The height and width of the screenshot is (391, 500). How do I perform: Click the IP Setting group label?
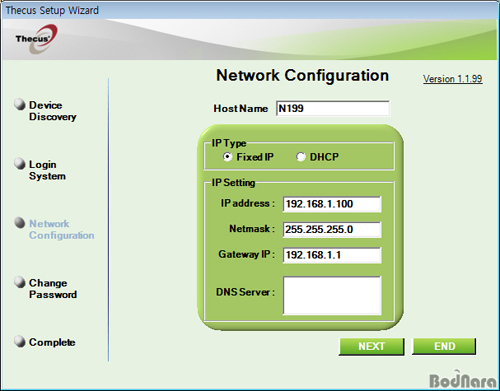[233, 182]
